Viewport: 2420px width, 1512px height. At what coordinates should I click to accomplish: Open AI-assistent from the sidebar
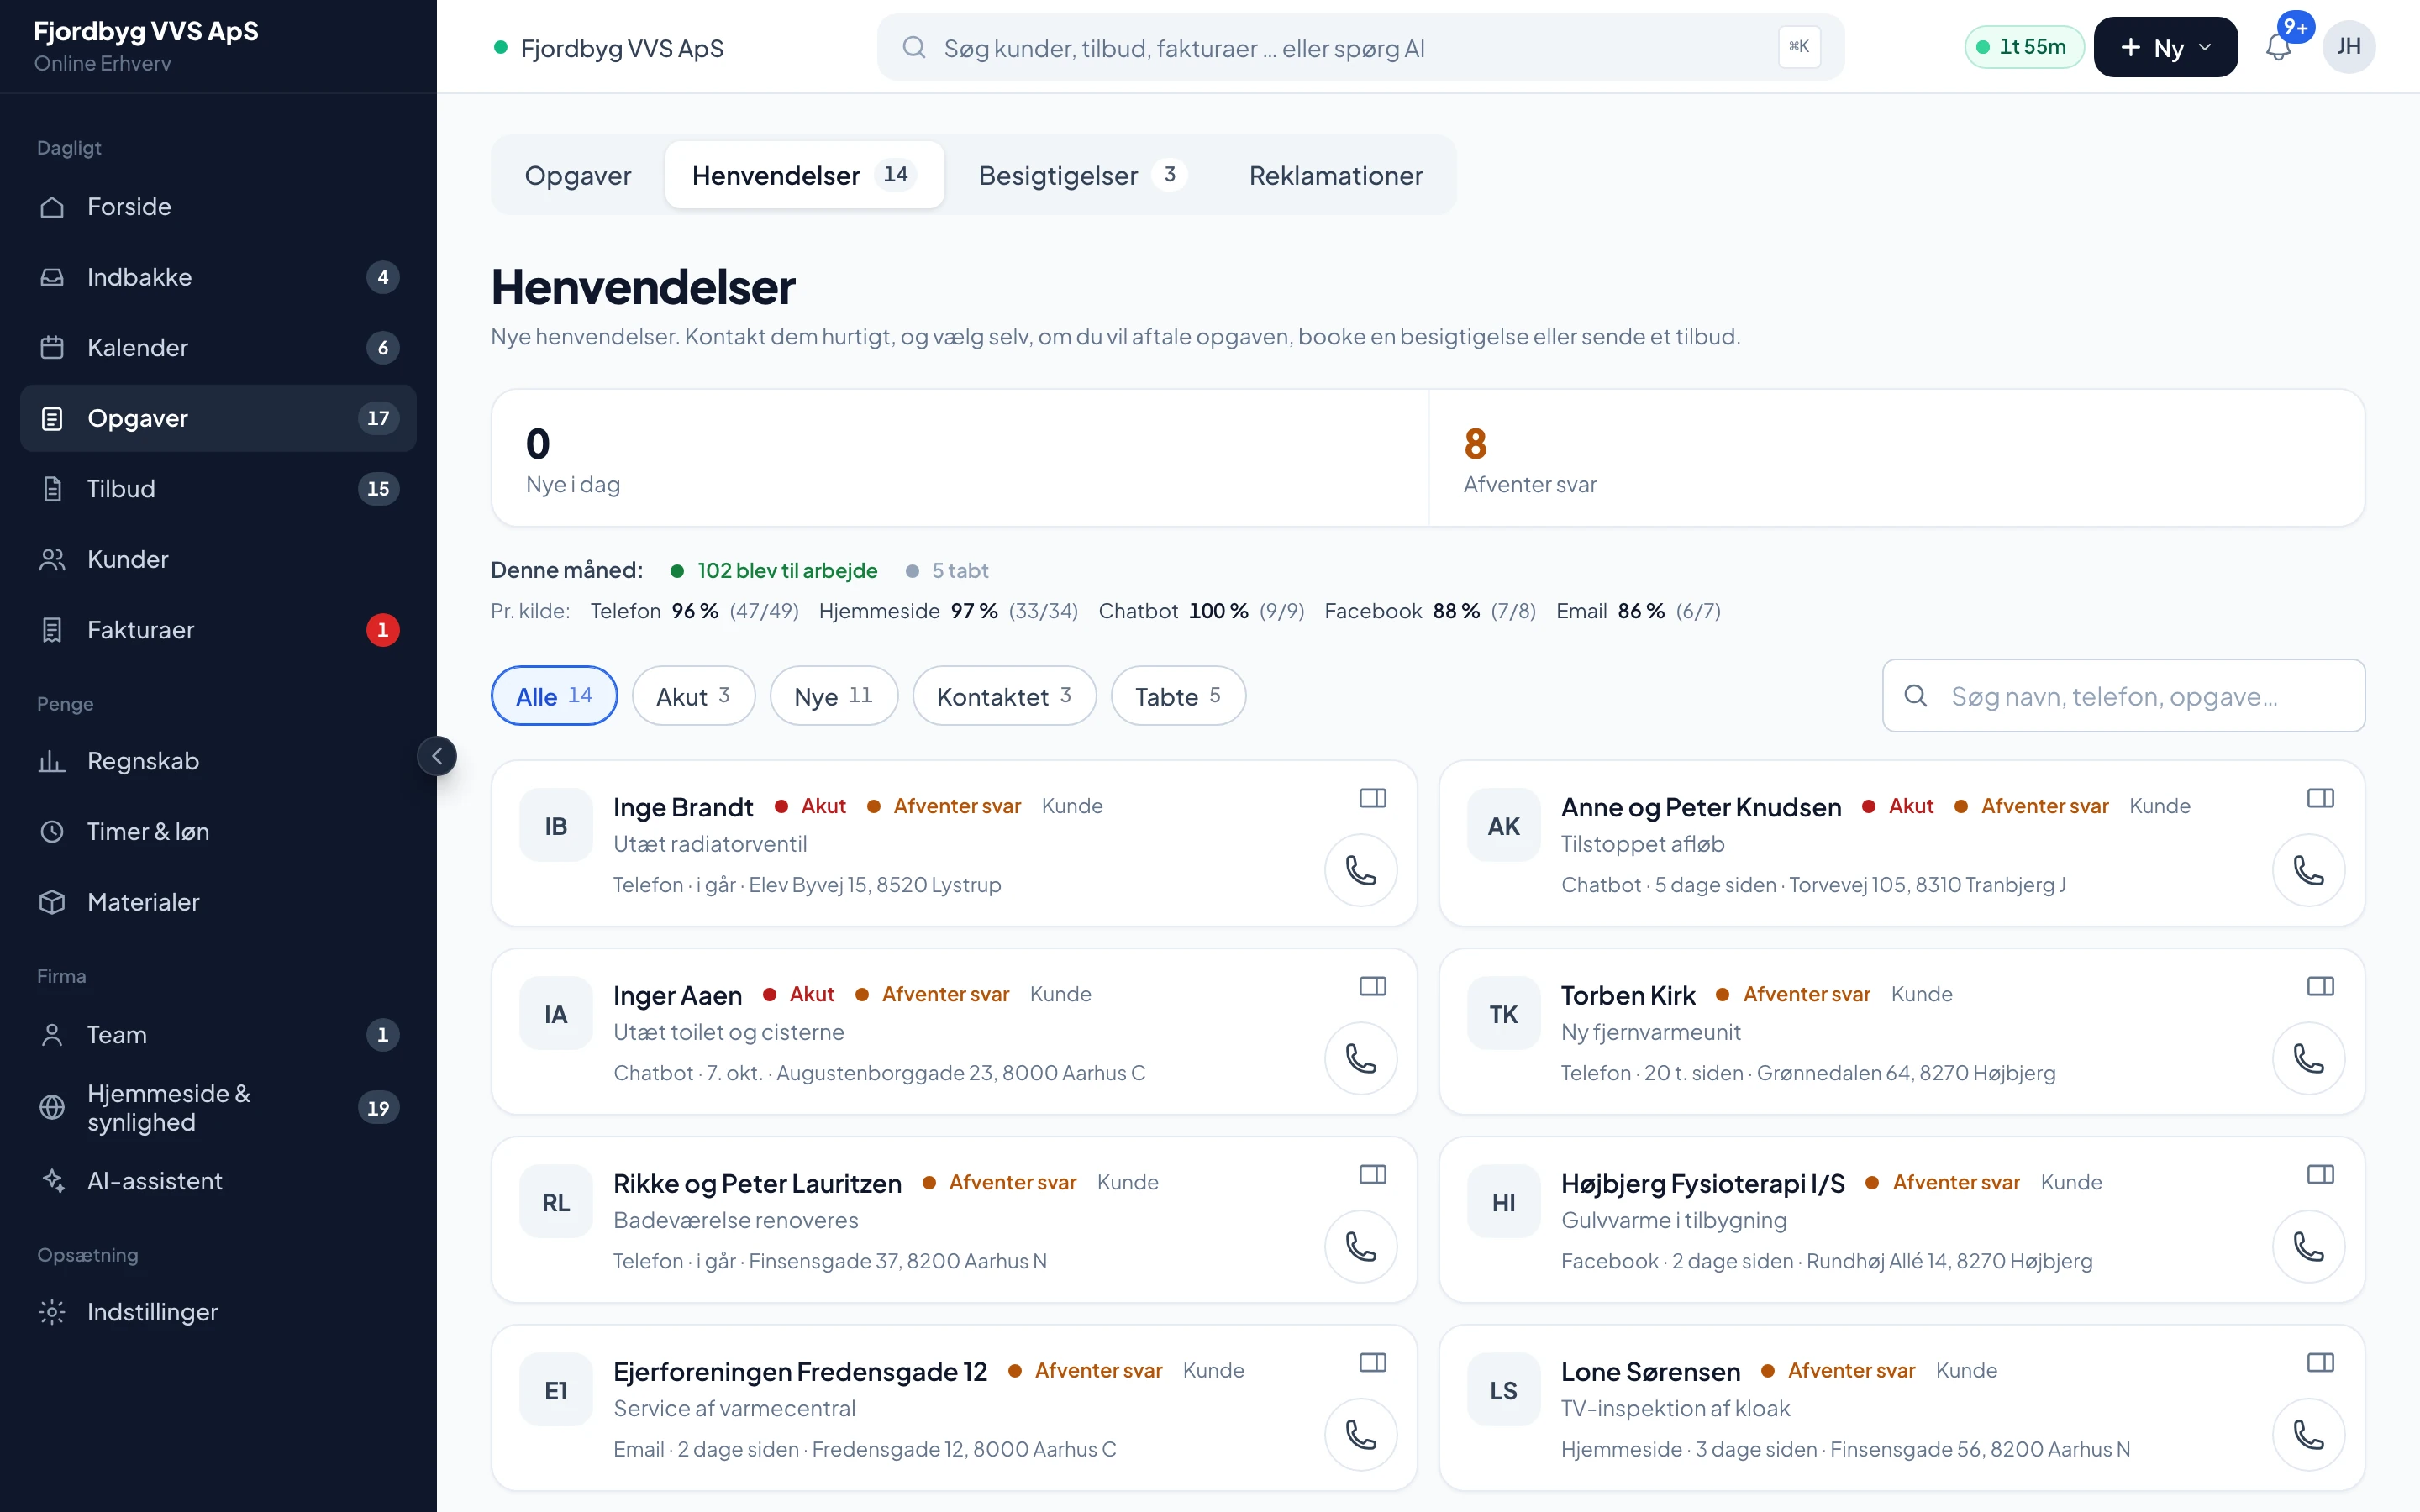tap(218, 1181)
